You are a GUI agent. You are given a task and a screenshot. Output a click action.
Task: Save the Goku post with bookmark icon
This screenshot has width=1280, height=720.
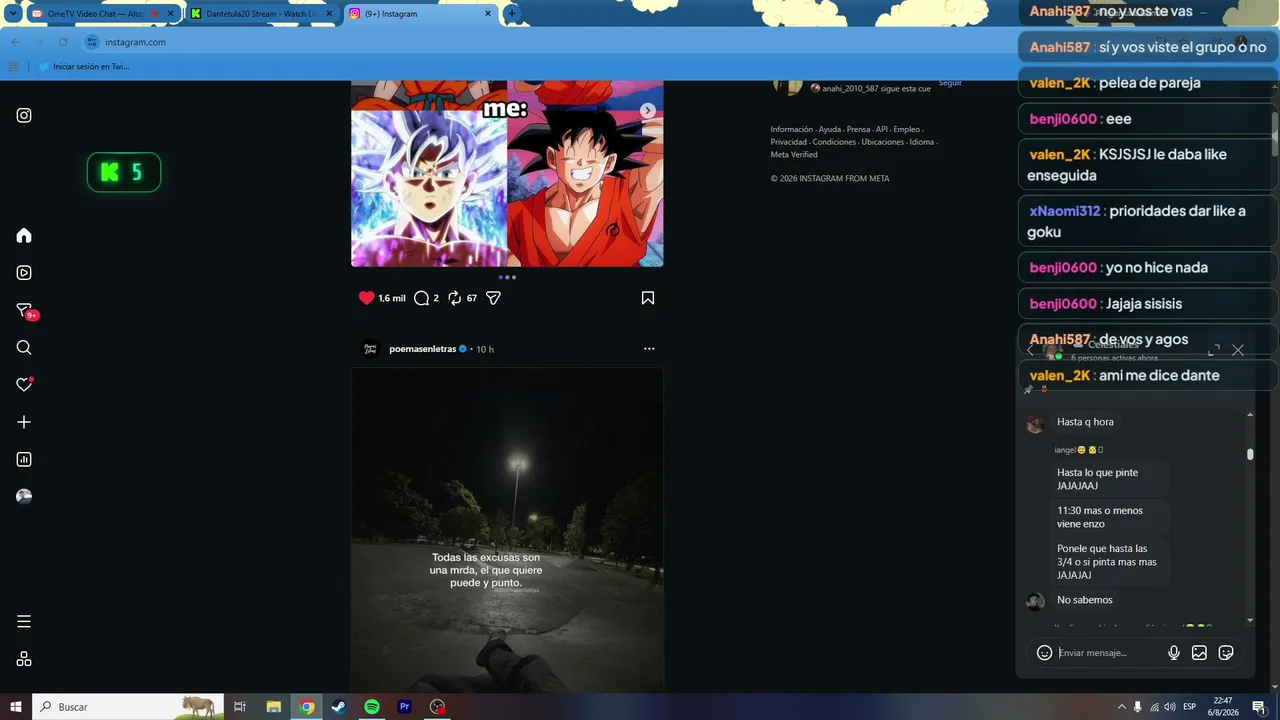pos(648,298)
